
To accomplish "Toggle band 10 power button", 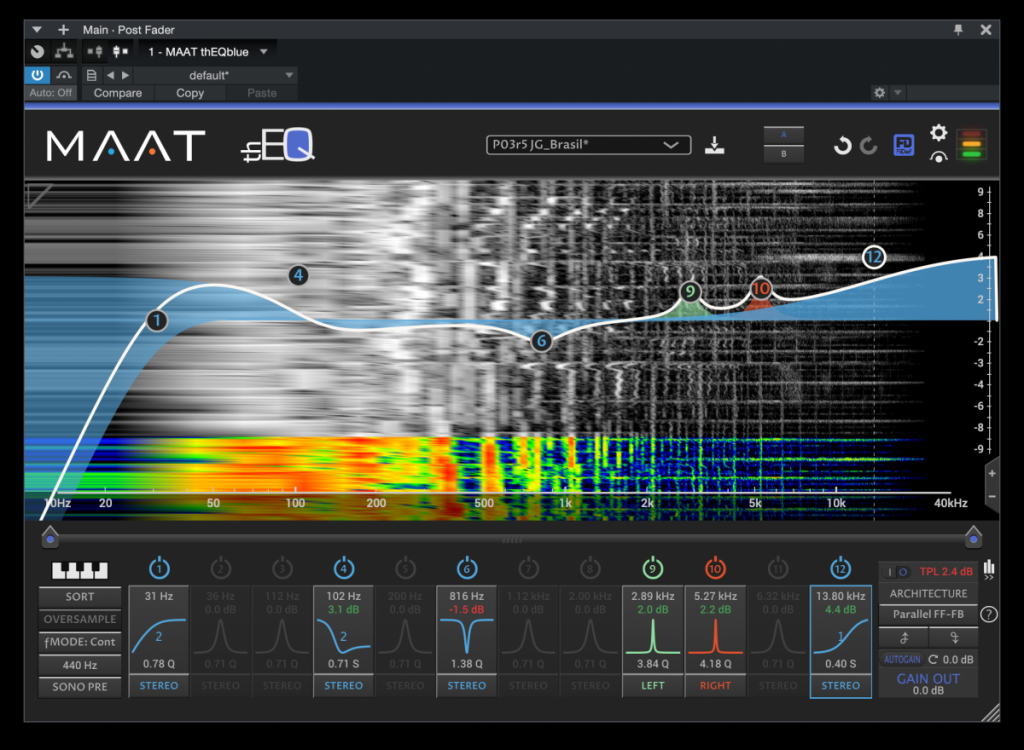I will (x=715, y=568).
